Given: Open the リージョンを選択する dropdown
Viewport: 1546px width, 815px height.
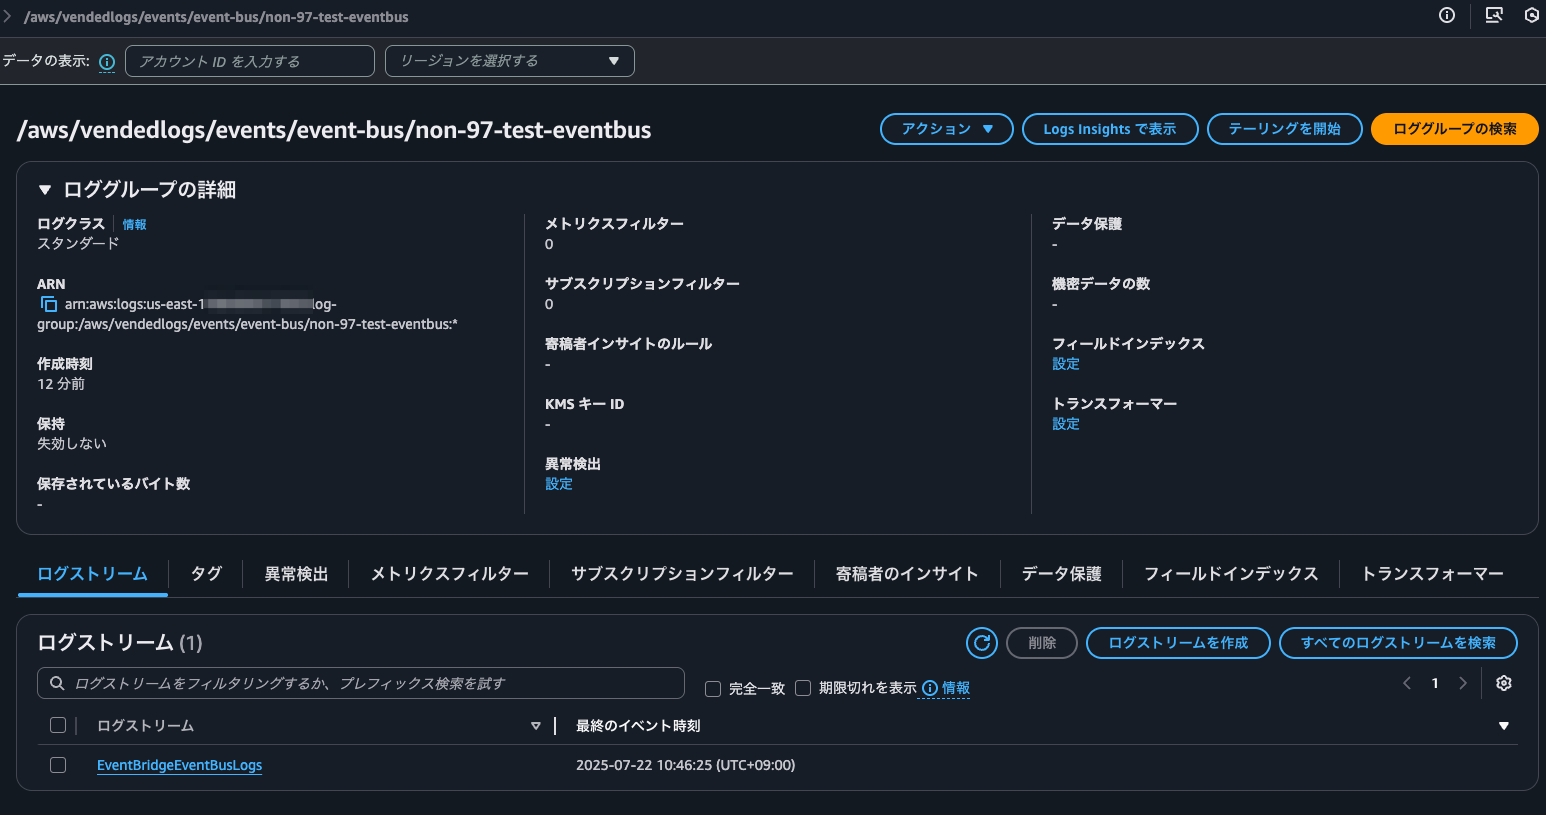Looking at the screenshot, I should click(510, 61).
